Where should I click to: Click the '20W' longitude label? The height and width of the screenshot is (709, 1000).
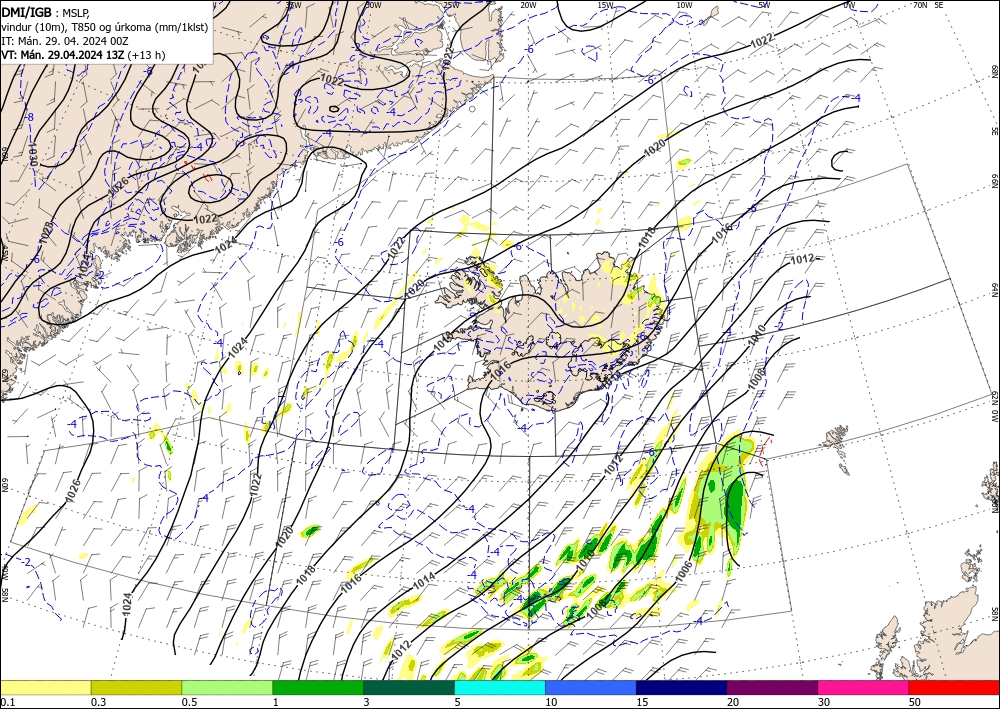(x=527, y=5)
